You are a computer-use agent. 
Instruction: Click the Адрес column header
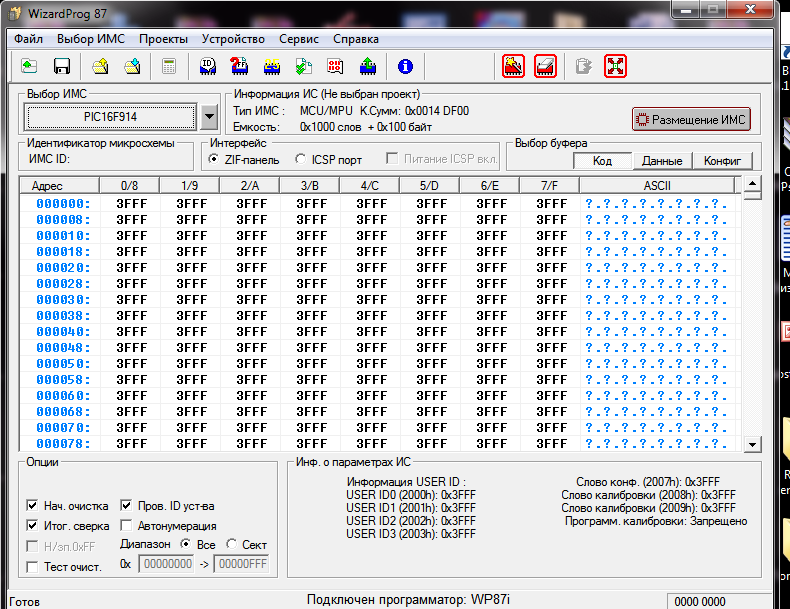tap(60, 186)
